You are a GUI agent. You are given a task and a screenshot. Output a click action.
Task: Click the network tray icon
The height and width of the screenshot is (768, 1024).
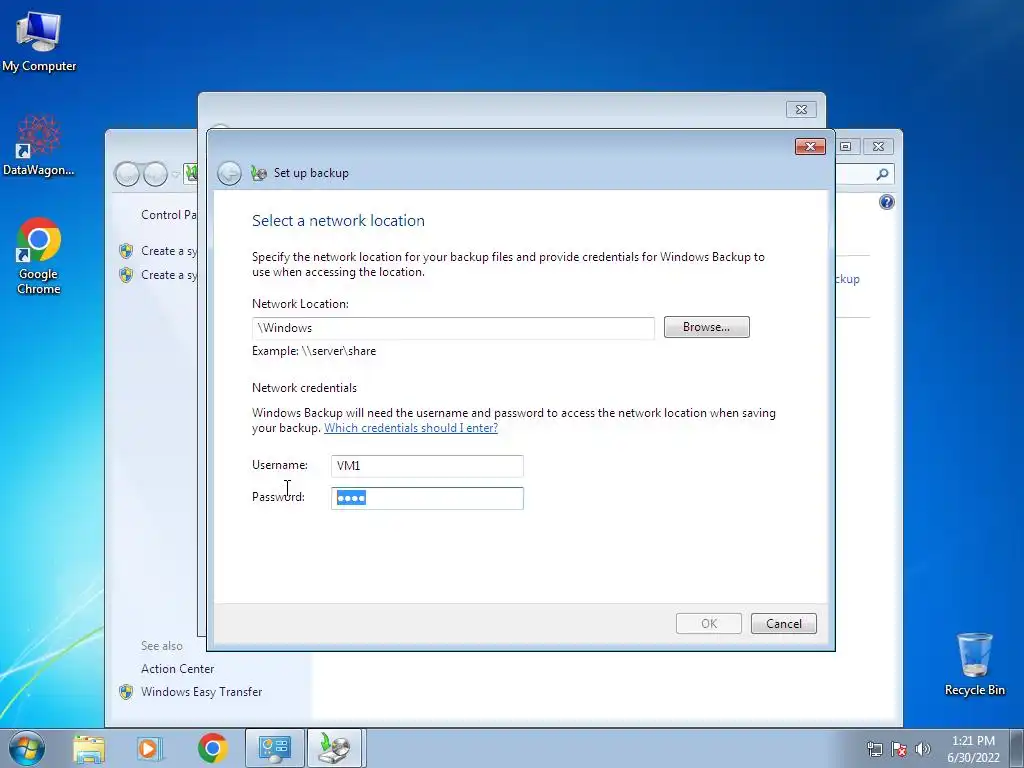point(874,749)
